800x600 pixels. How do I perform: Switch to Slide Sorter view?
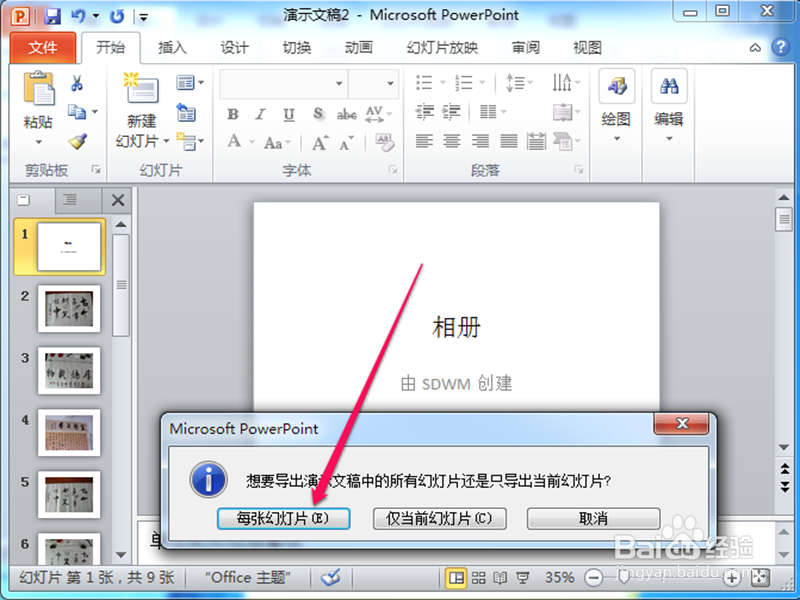pos(478,578)
